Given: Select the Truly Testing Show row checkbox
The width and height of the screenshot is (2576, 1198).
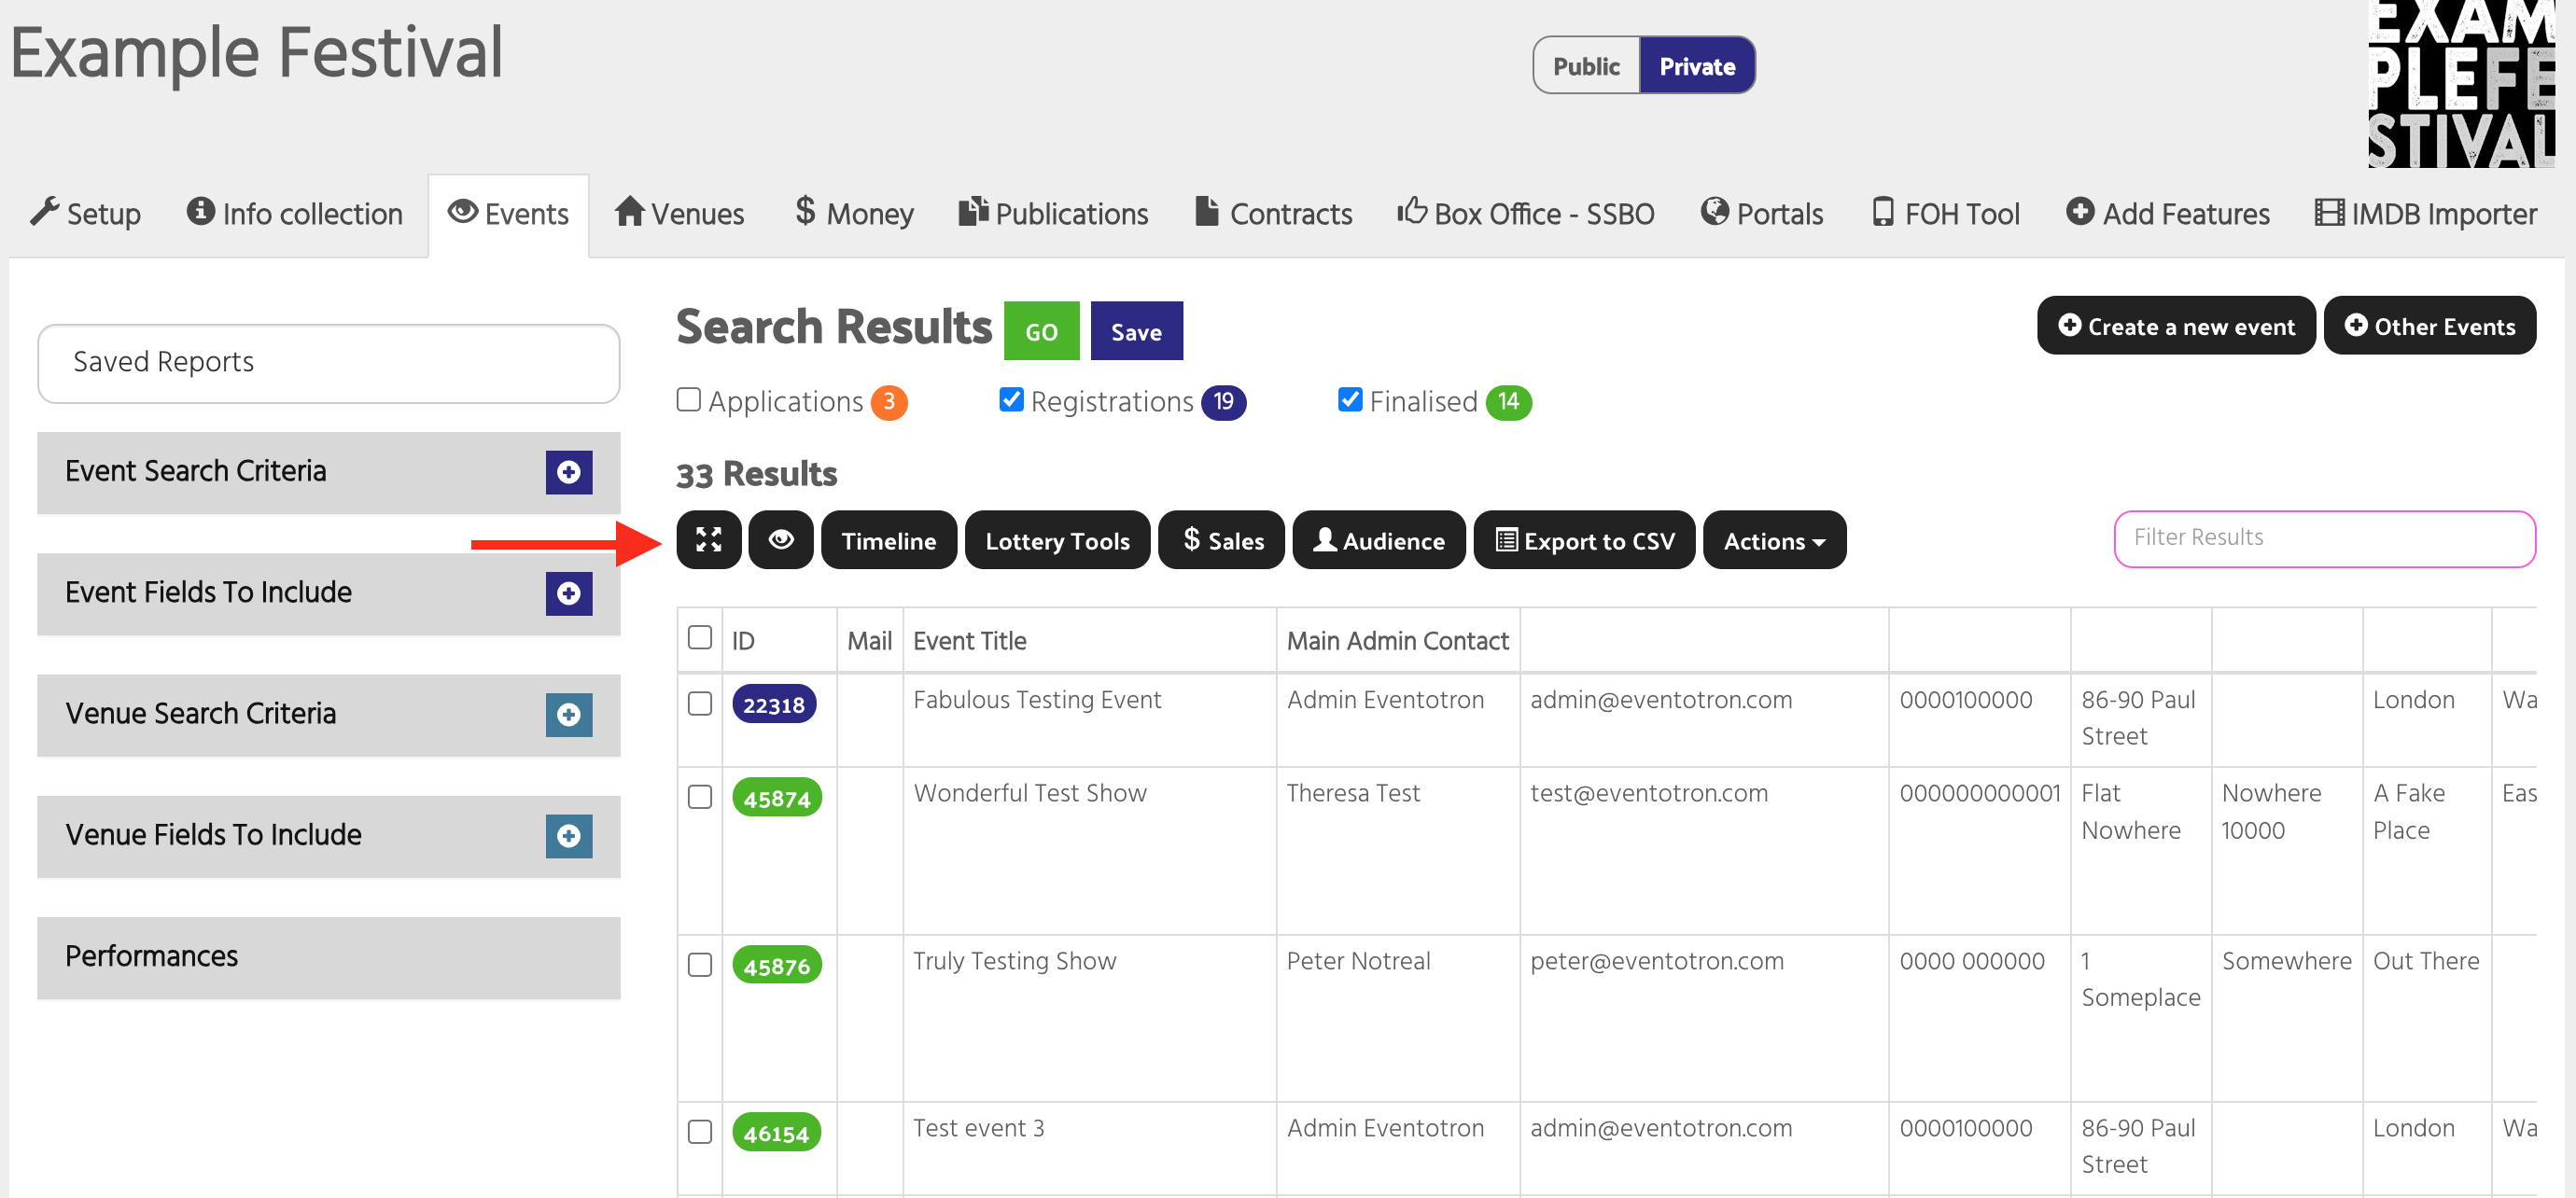Looking at the screenshot, I should [700, 965].
